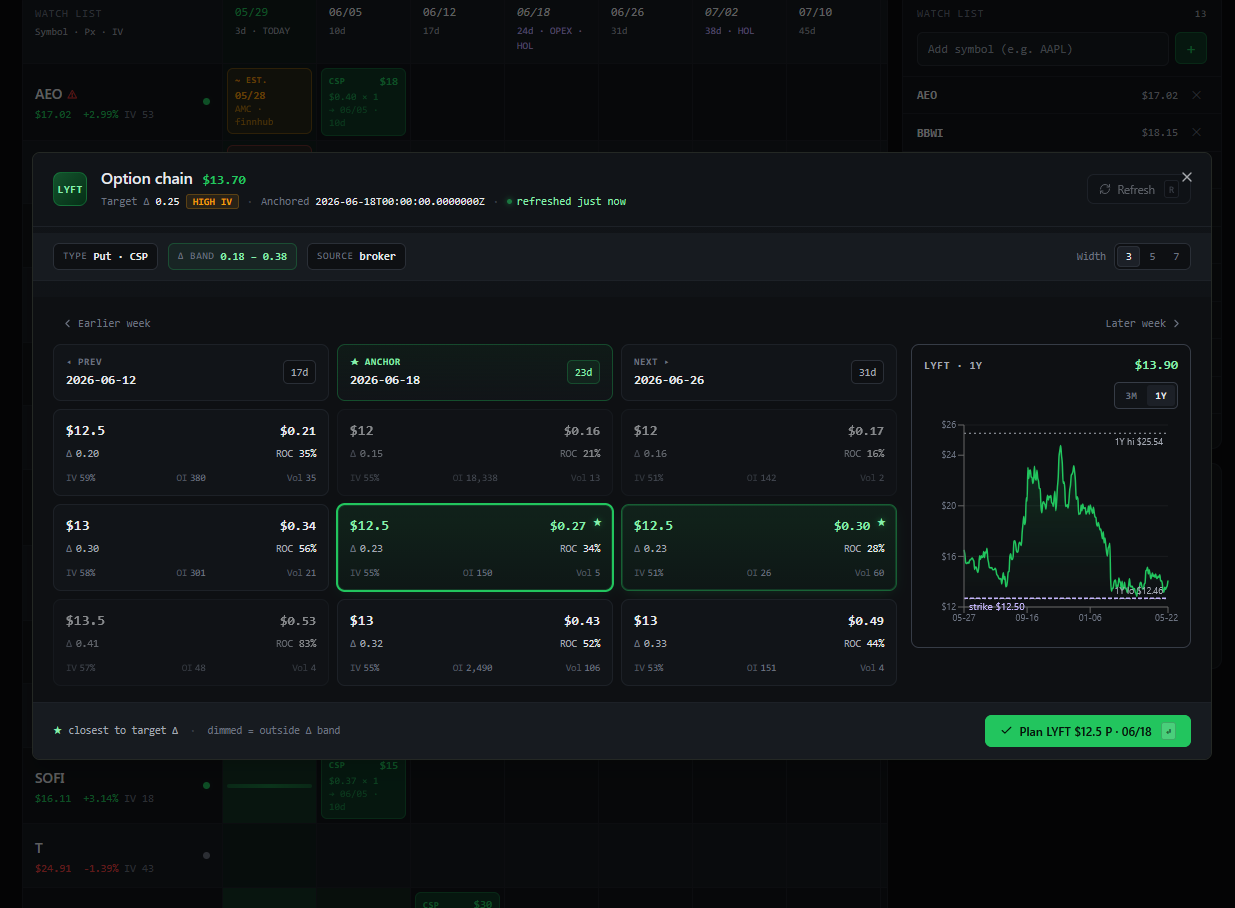The image size is (1235, 908).
Task: Click the AEO symbol in the calendar
Action: 49,94
